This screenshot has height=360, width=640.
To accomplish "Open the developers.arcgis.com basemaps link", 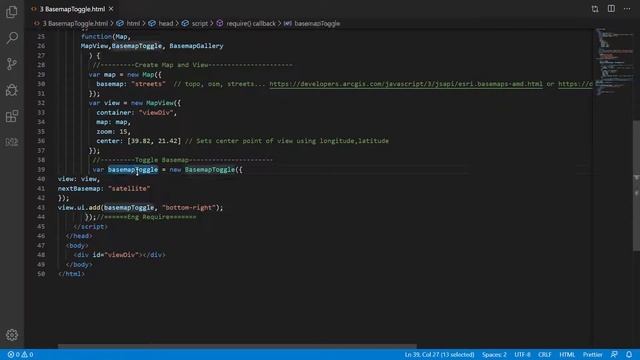I will point(406,84).
